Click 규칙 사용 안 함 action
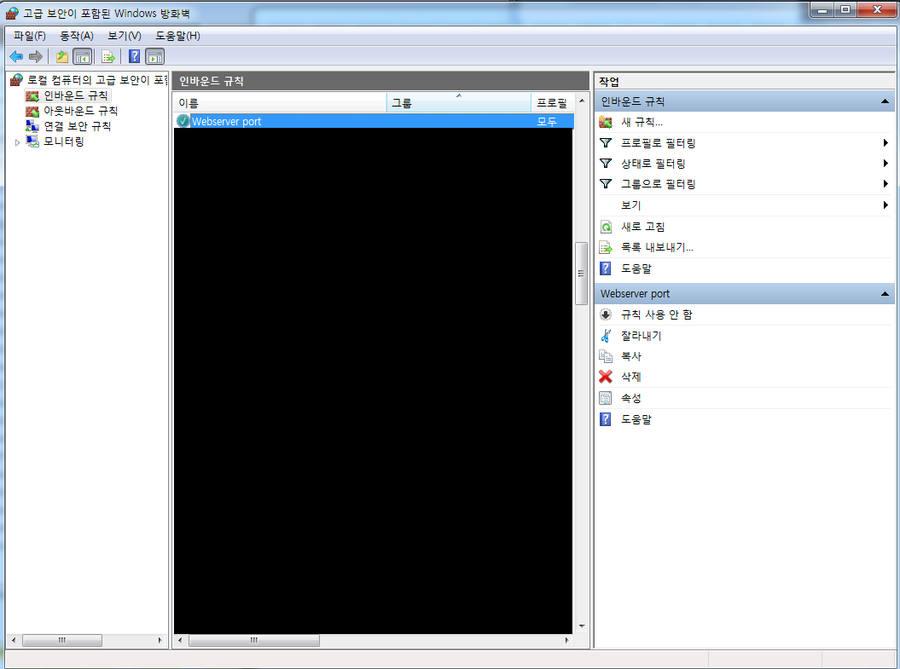 point(657,314)
